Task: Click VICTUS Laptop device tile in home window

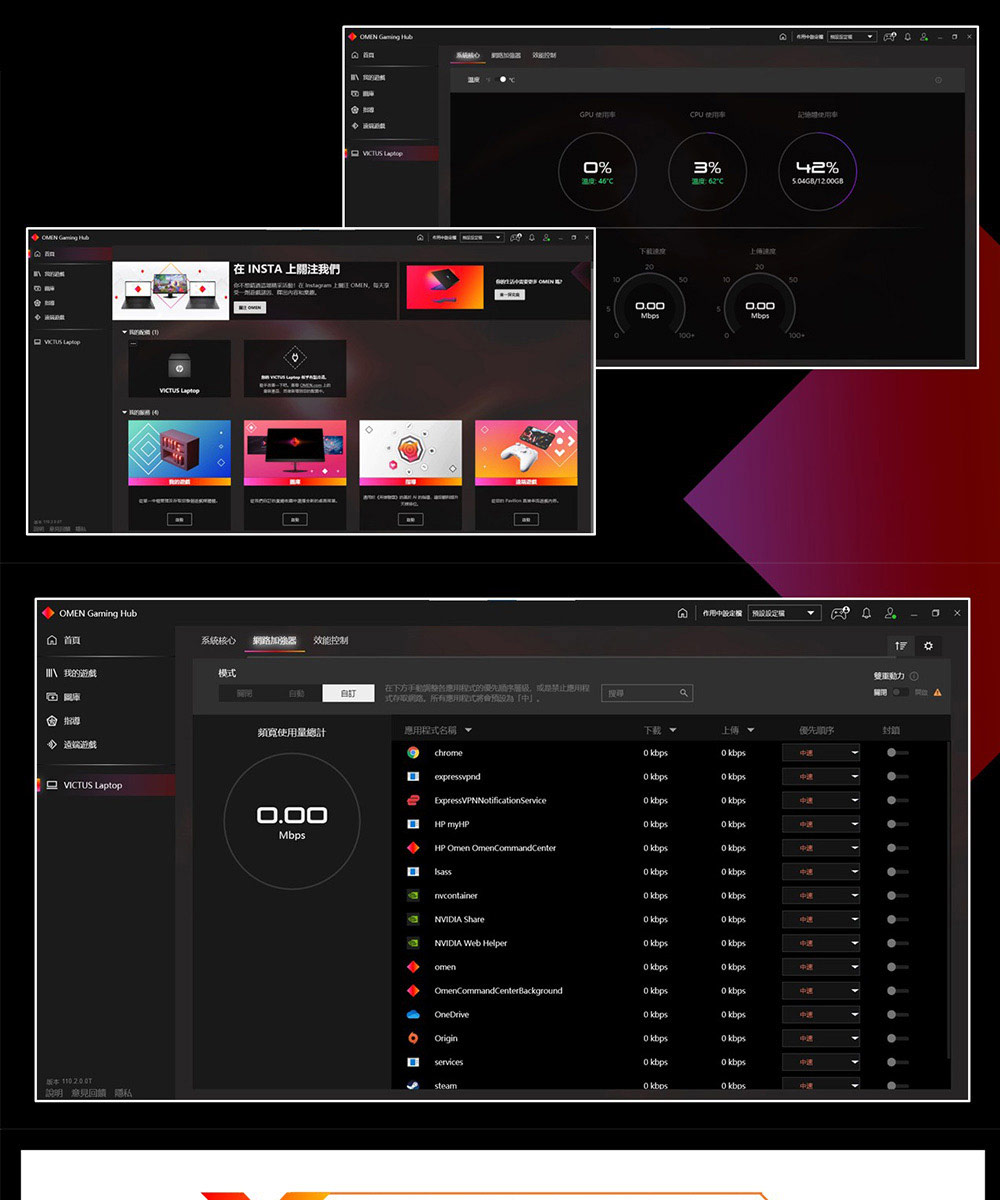Action: tap(179, 368)
